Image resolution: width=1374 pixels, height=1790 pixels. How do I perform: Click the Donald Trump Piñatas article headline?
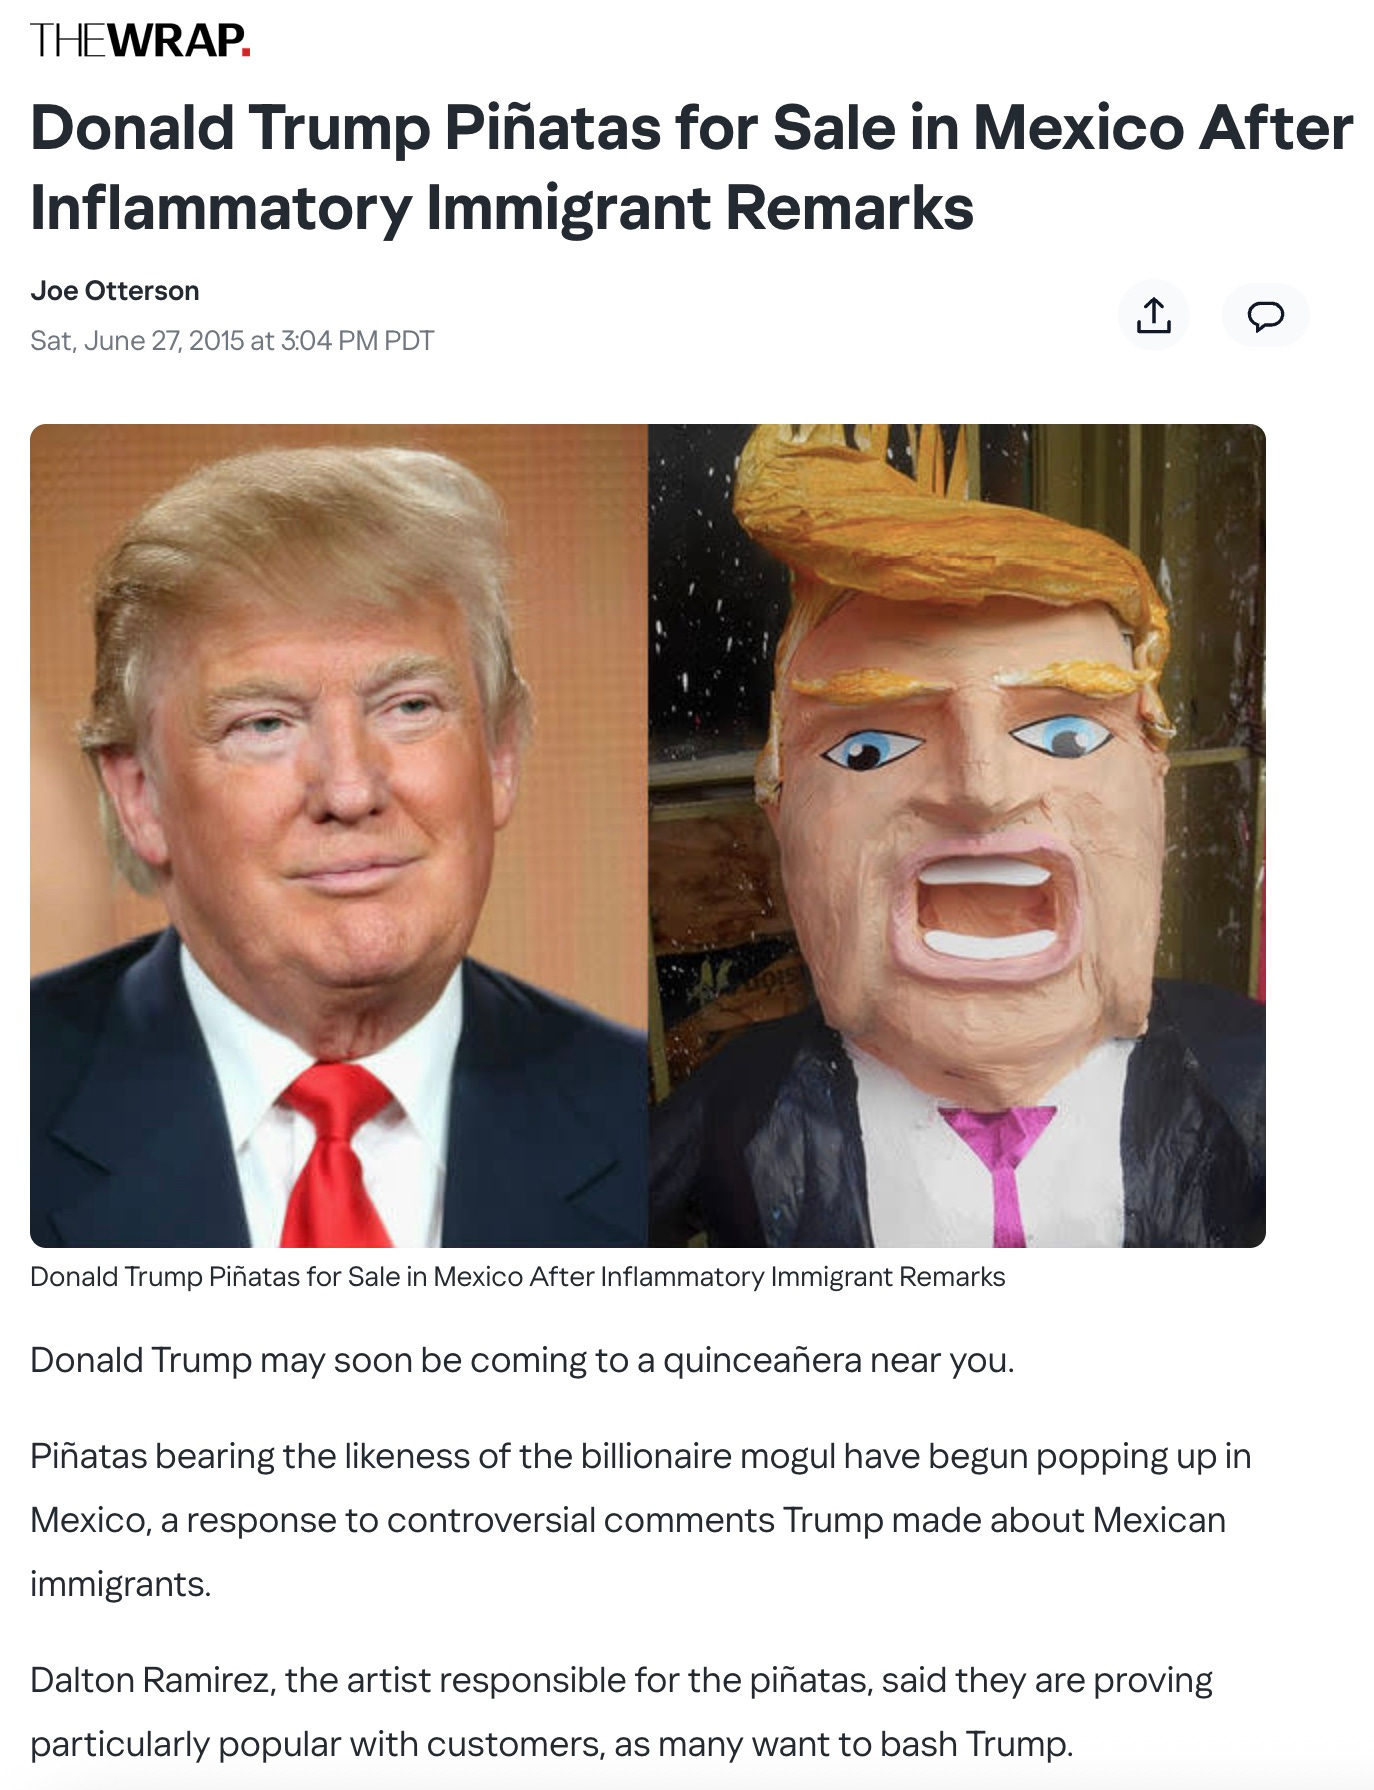(691, 168)
